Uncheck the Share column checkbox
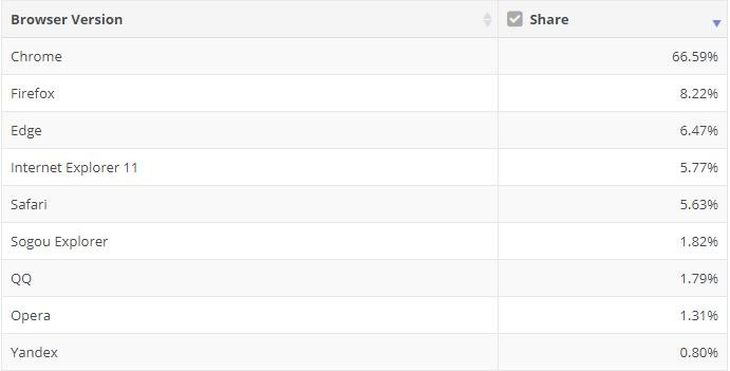 click(x=514, y=19)
